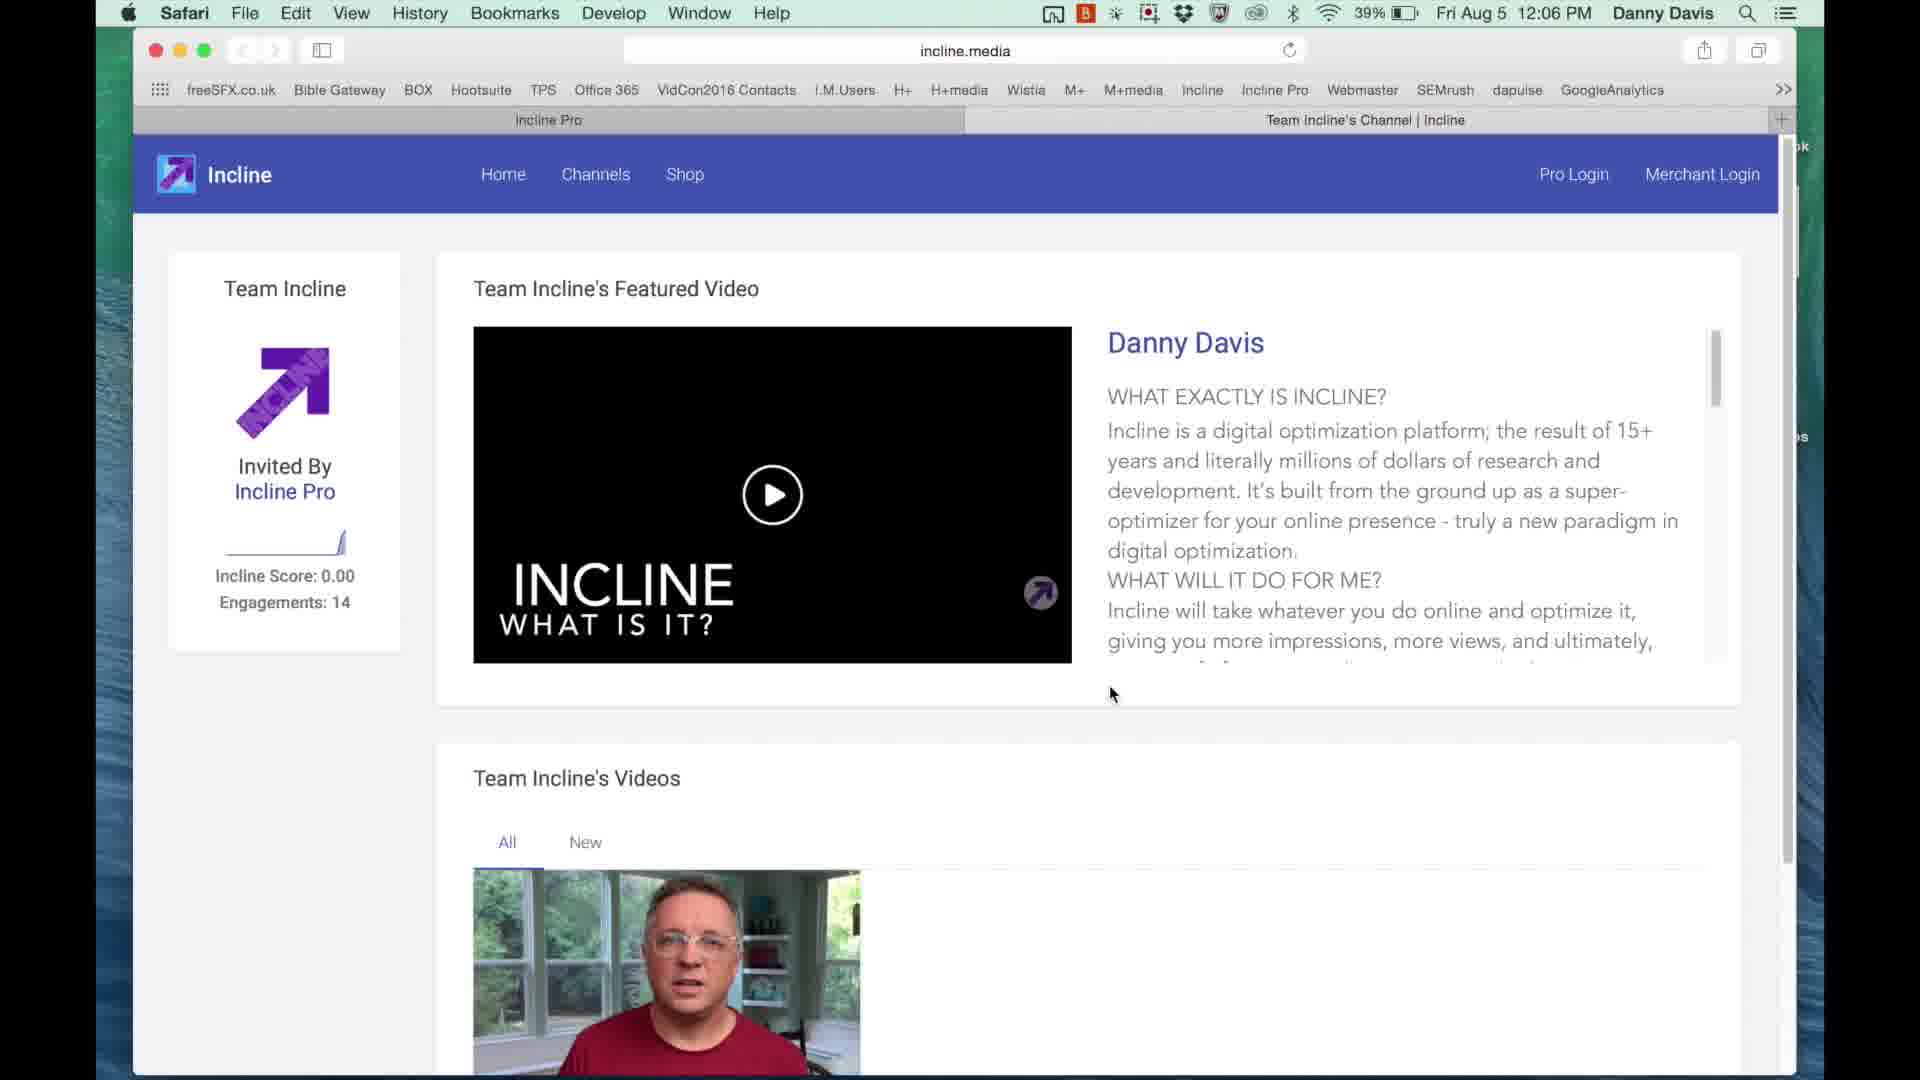Image resolution: width=1920 pixels, height=1080 pixels.
Task: Click the red screenshot tool icon in menu bar
Action: pos(1149,13)
